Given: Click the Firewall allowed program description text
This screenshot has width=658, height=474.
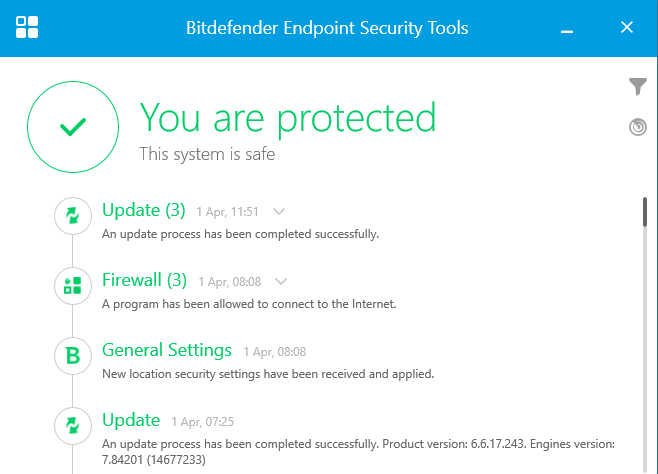Looking at the screenshot, I should (250, 304).
